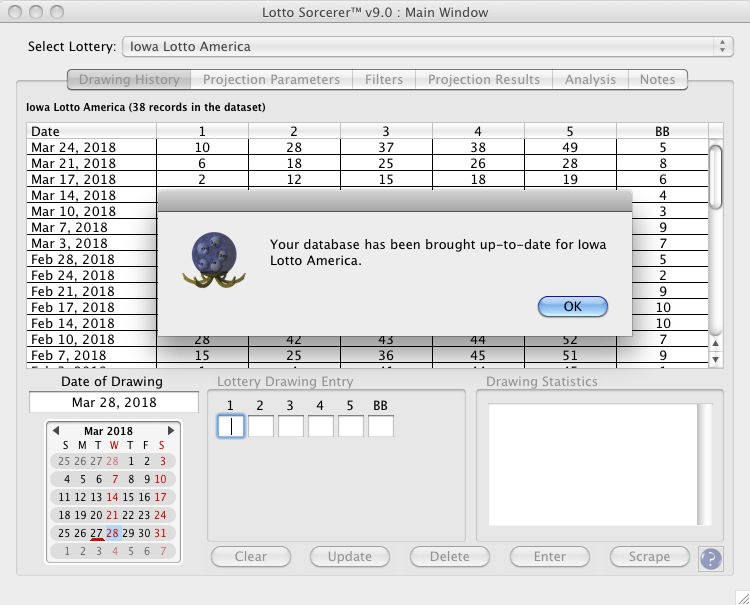Image resolution: width=750 pixels, height=605 pixels.
Task: Click the blue help question mark icon
Action: click(710, 558)
